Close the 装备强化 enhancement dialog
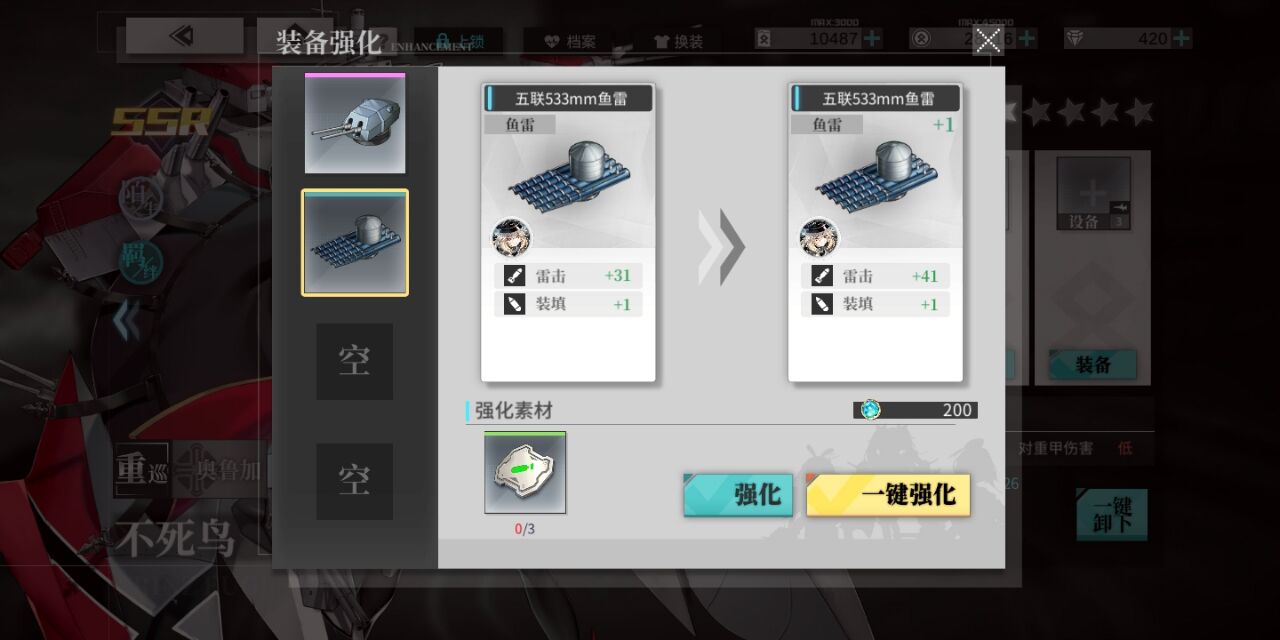This screenshot has width=1280, height=640. pos(988,40)
